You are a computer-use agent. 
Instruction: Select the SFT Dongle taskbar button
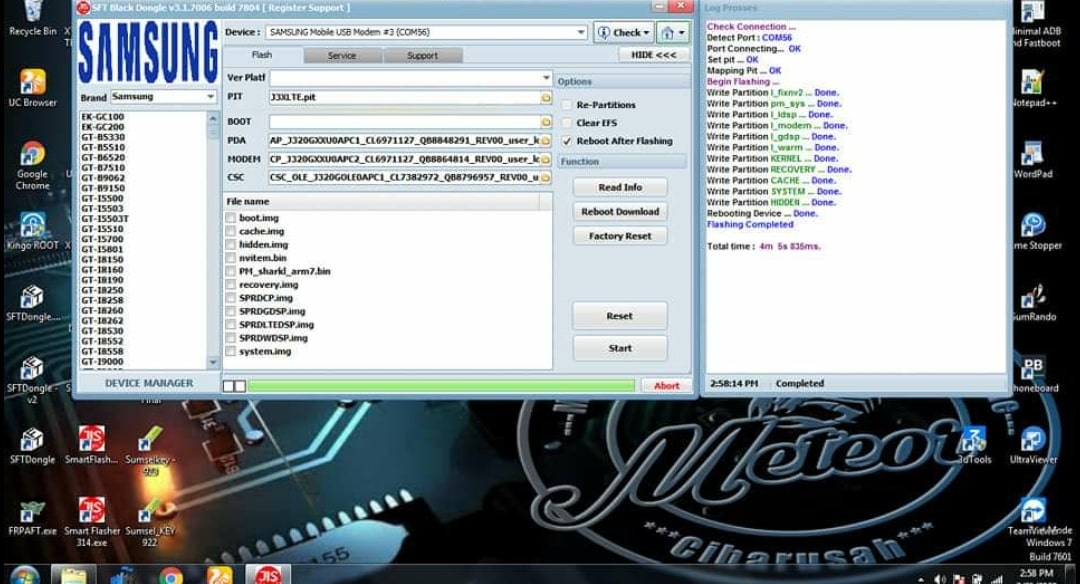point(268,574)
